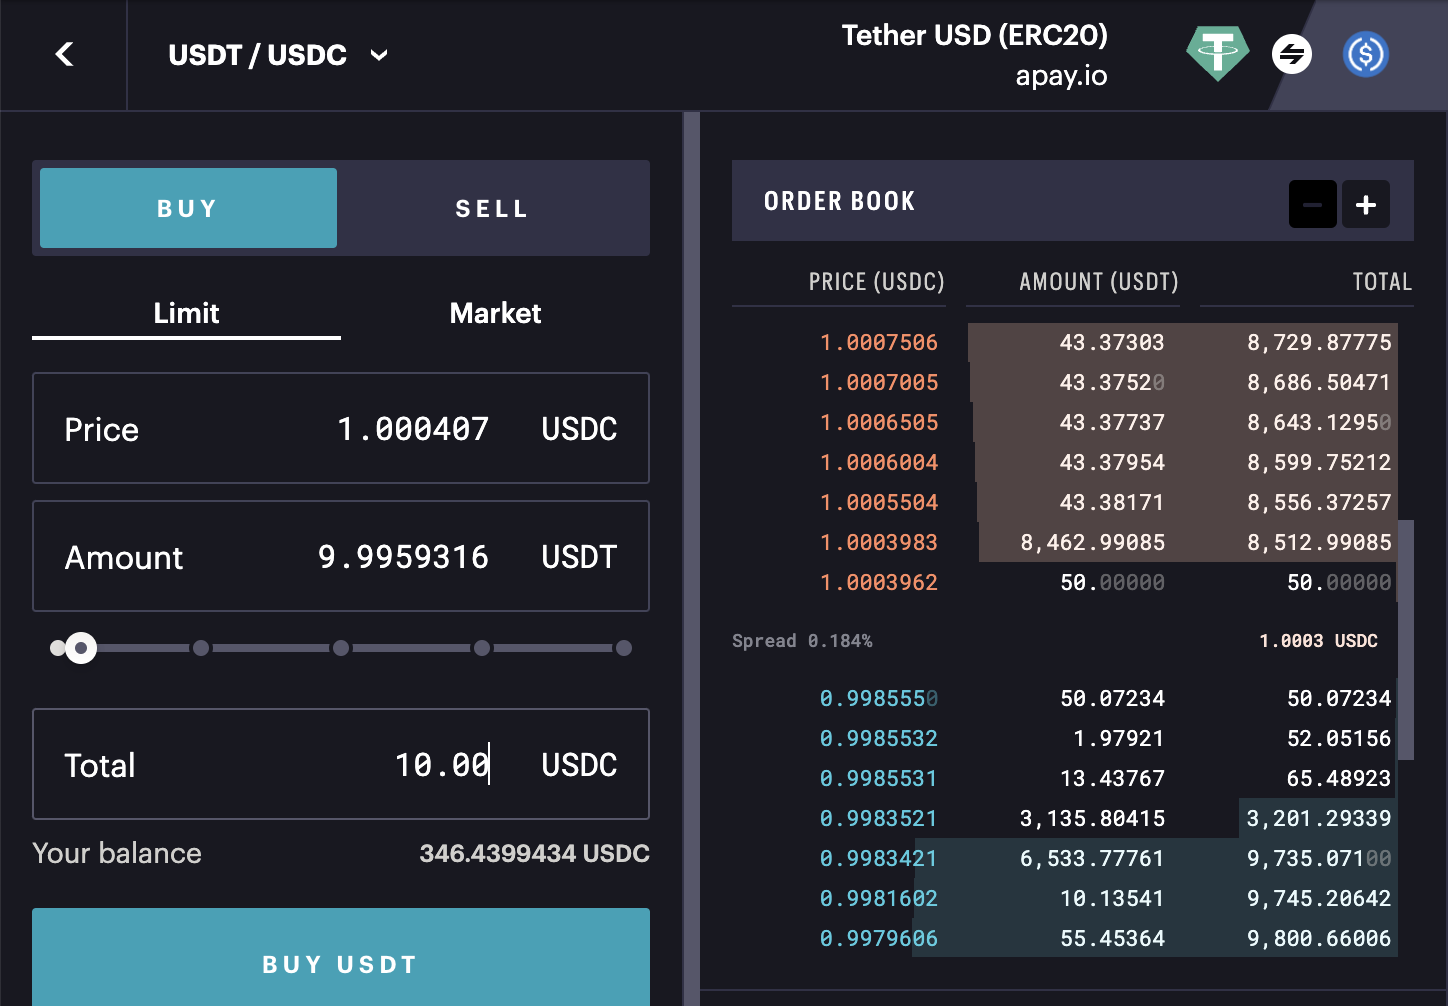Click the 346.4399434 USDC balance value
The height and width of the screenshot is (1006, 1448).
pyautogui.click(x=534, y=853)
